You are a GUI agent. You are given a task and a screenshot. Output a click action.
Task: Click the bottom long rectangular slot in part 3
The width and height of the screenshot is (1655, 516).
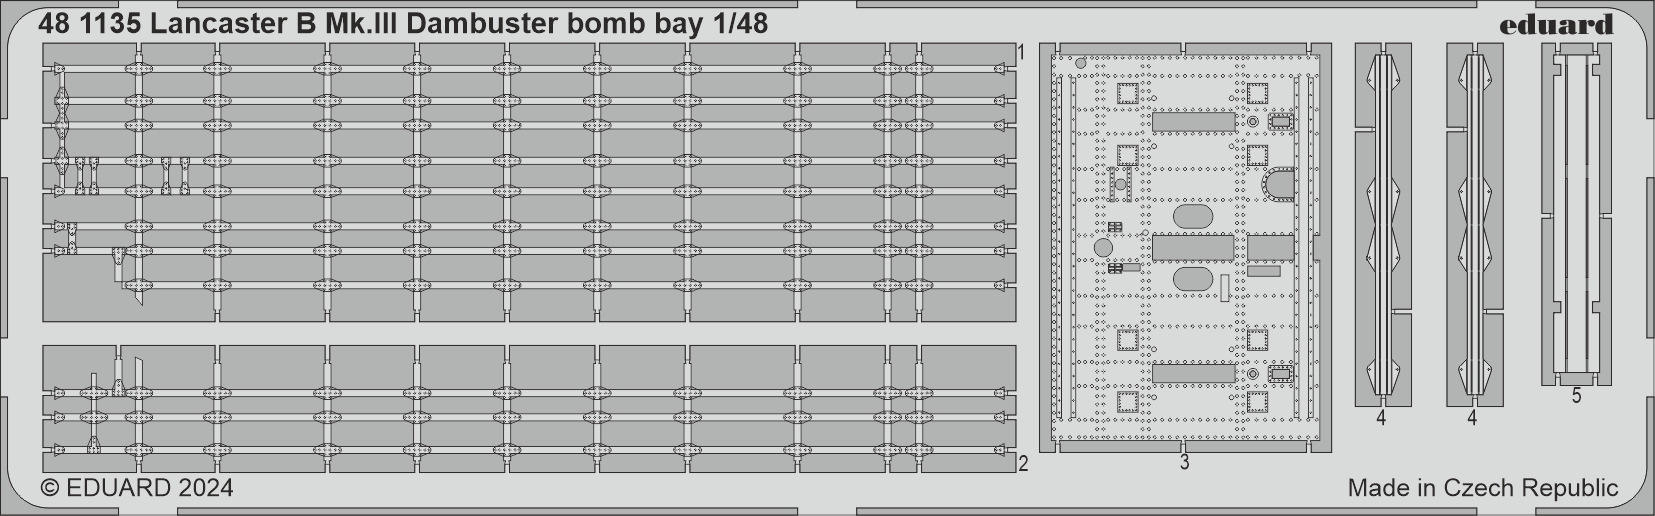(x=1193, y=373)
